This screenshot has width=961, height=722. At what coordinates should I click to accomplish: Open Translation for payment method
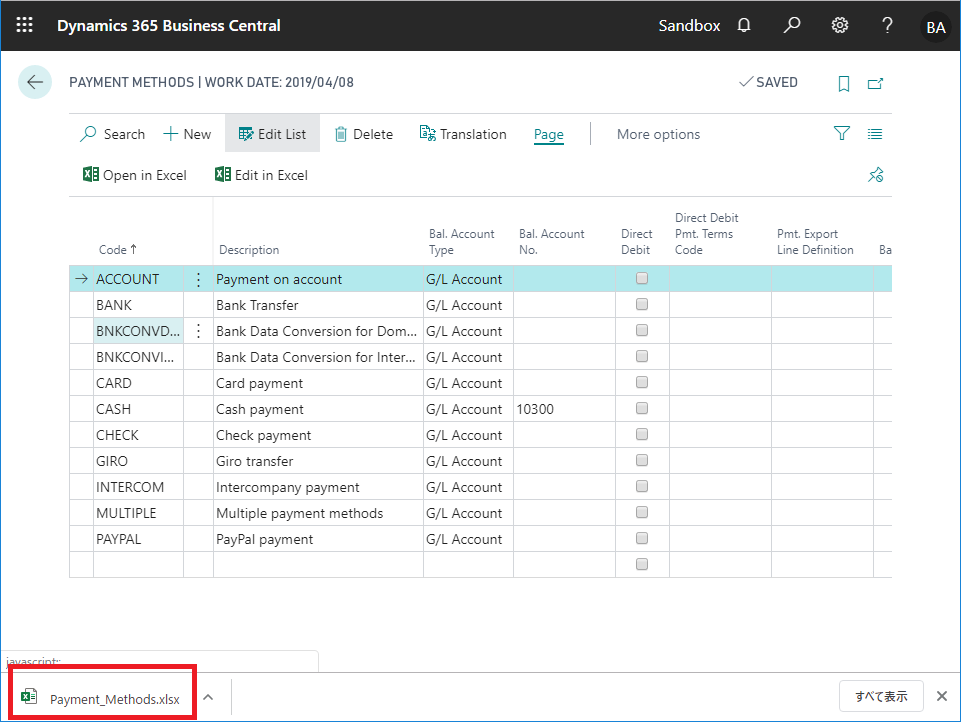463,134
